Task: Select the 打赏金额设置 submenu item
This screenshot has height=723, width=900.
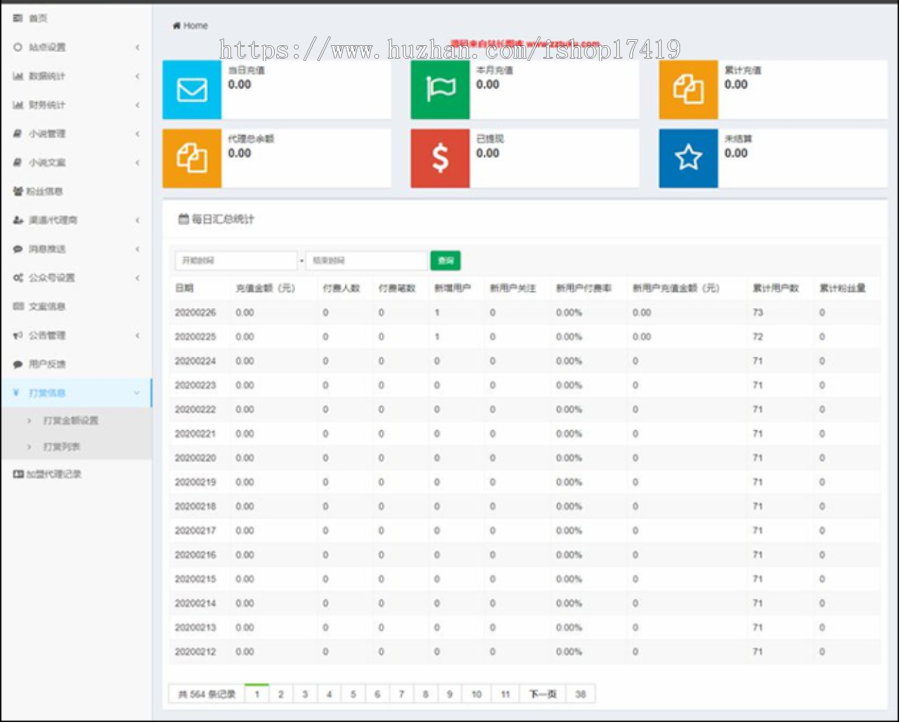Action: (x=70, y=421)
